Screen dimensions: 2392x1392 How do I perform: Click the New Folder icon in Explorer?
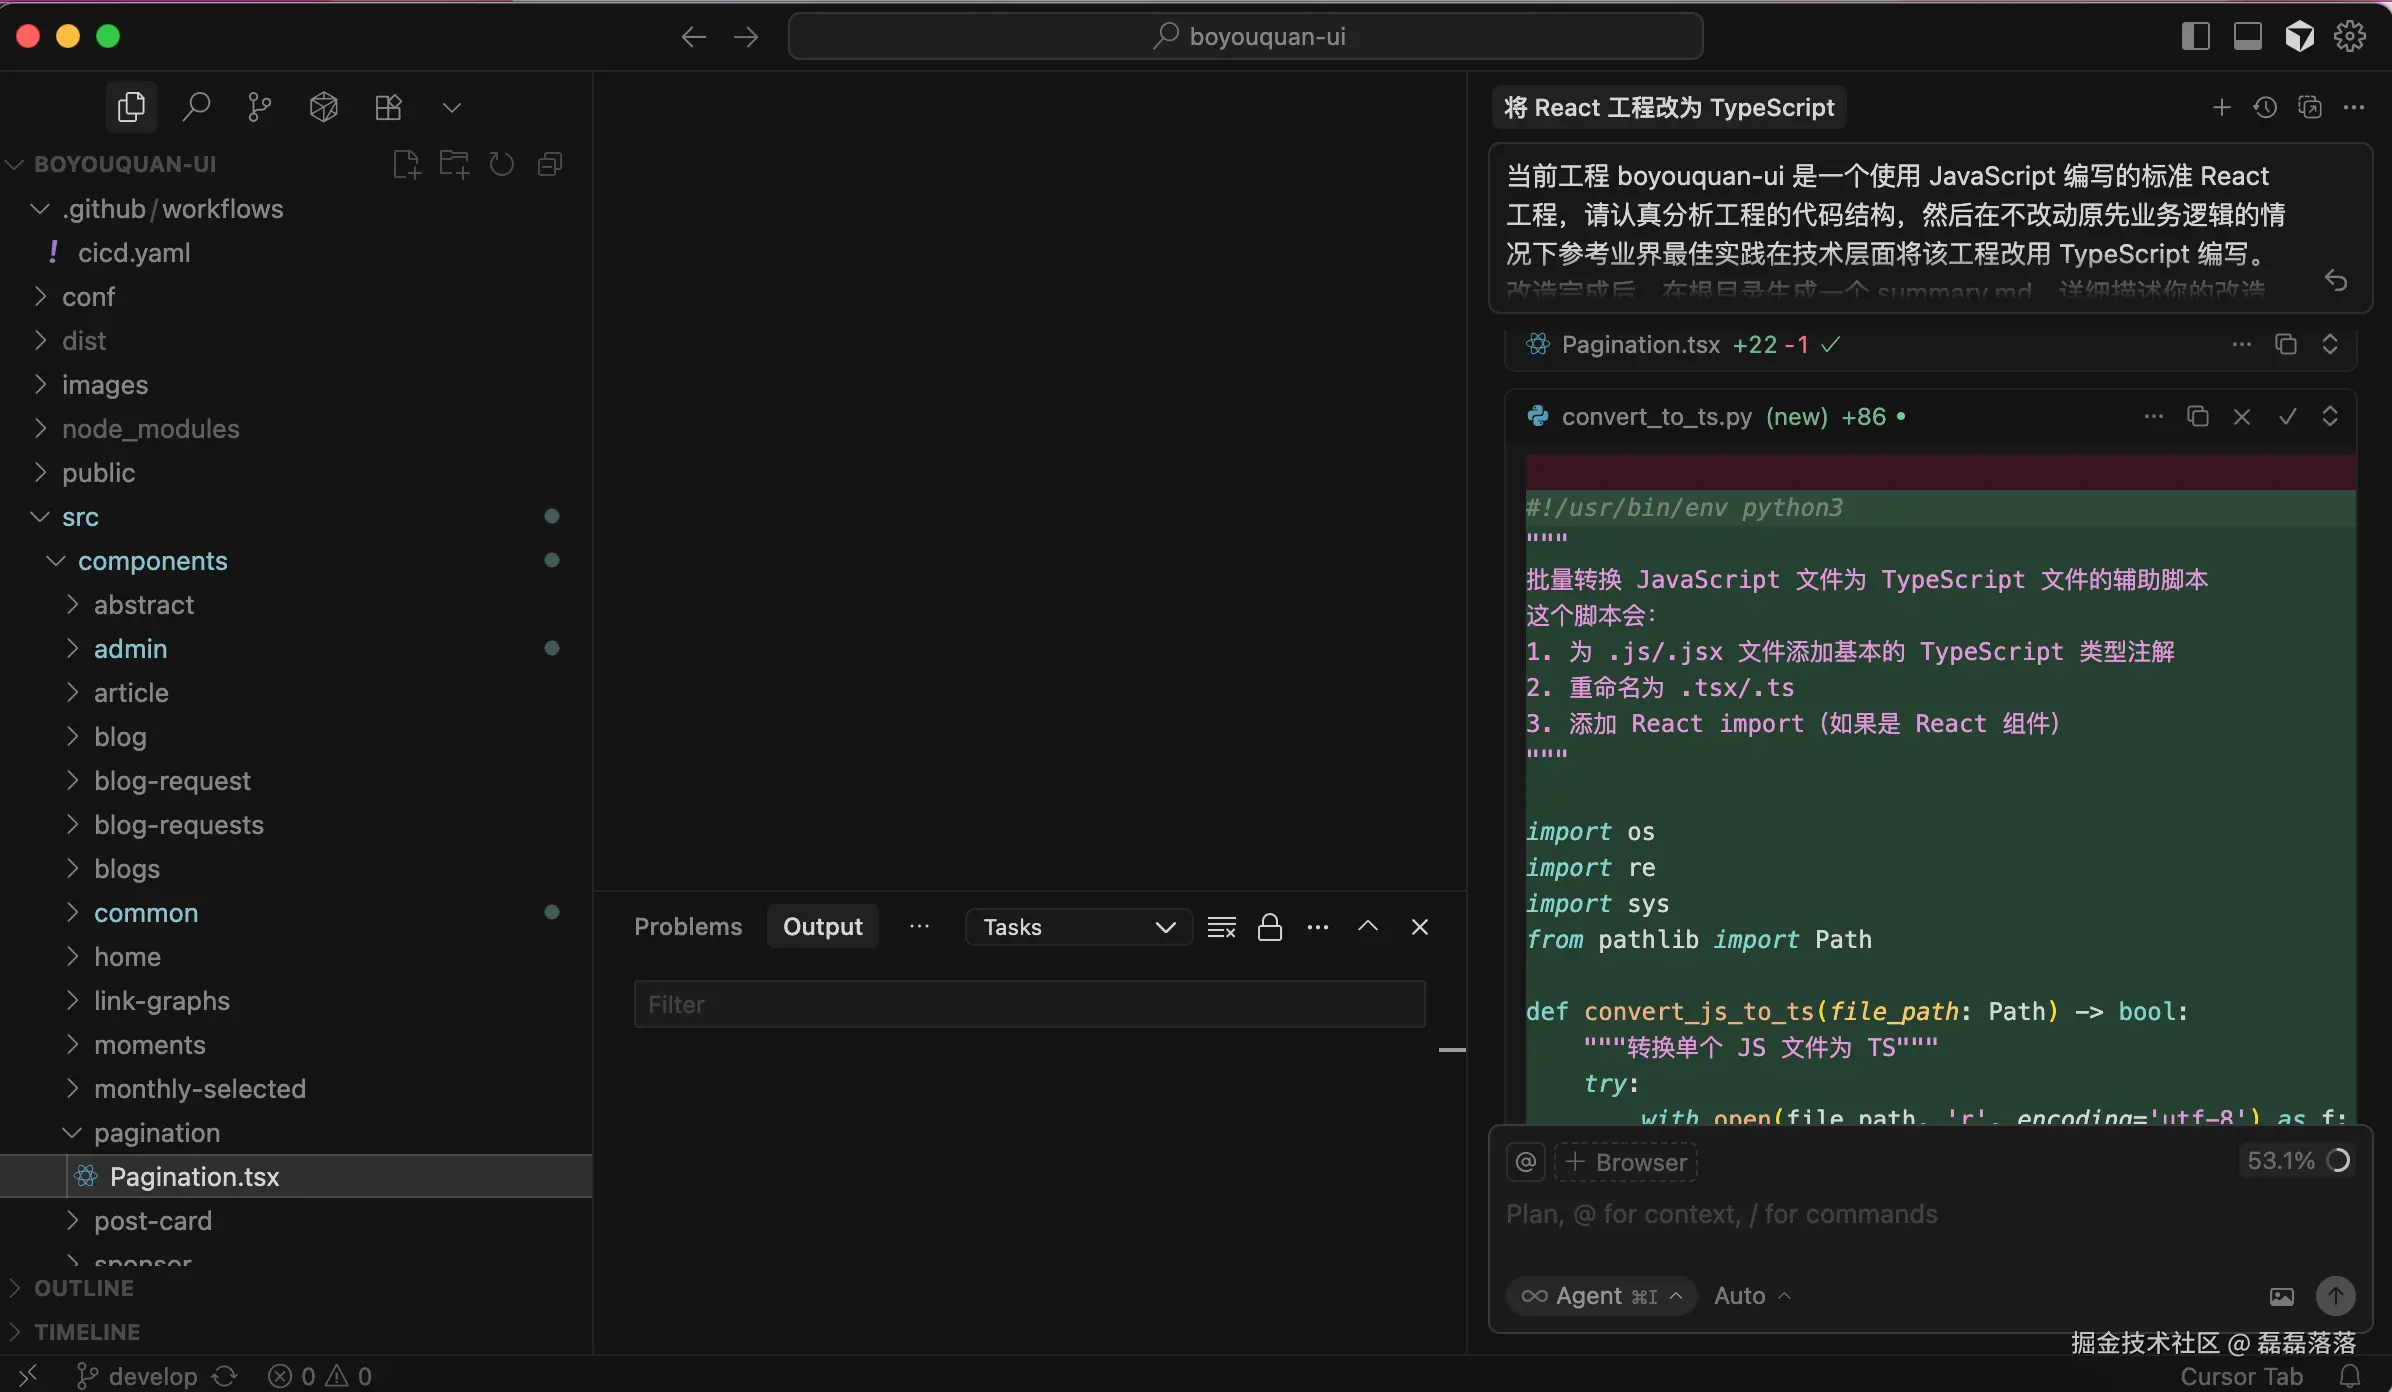pyautogui.click(x=453, y=164)
